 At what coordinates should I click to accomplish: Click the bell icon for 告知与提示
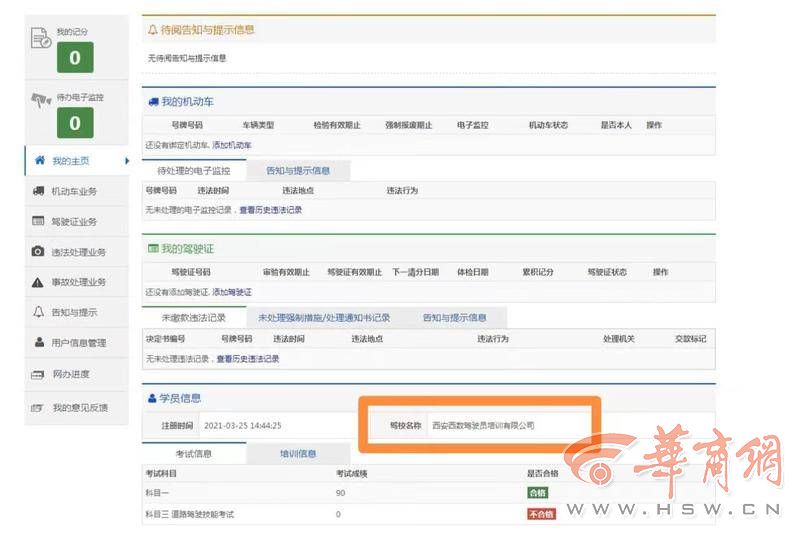pyautogui.click(x=38, y=312)
